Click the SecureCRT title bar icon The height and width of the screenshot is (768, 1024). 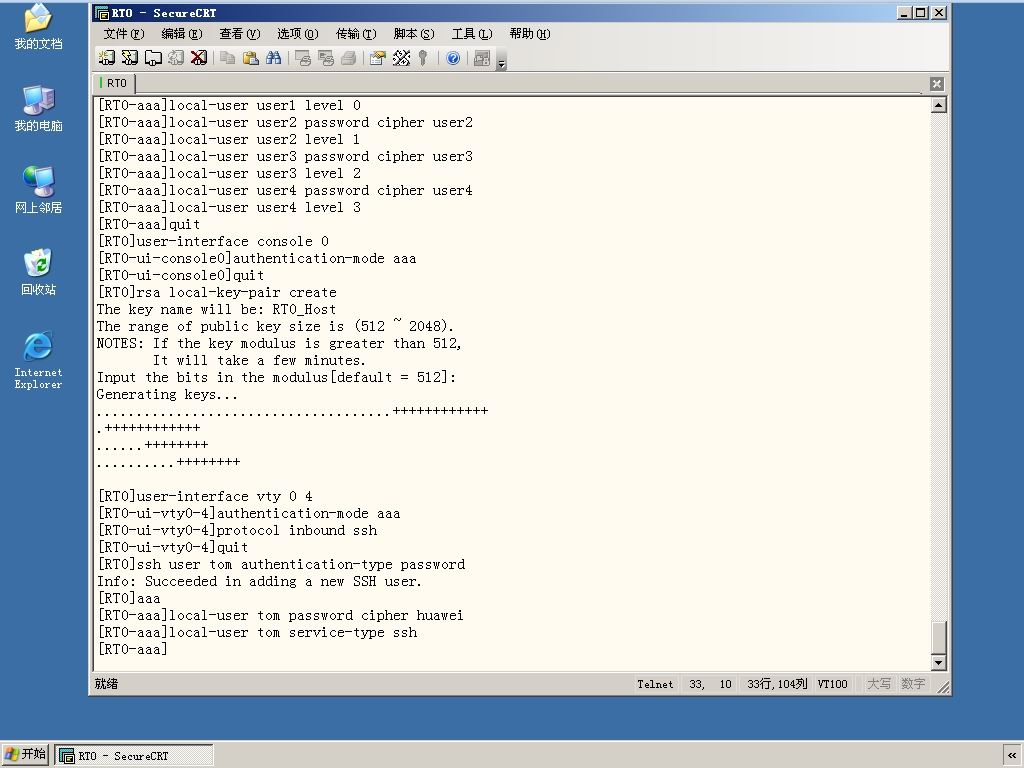[101, 12]
